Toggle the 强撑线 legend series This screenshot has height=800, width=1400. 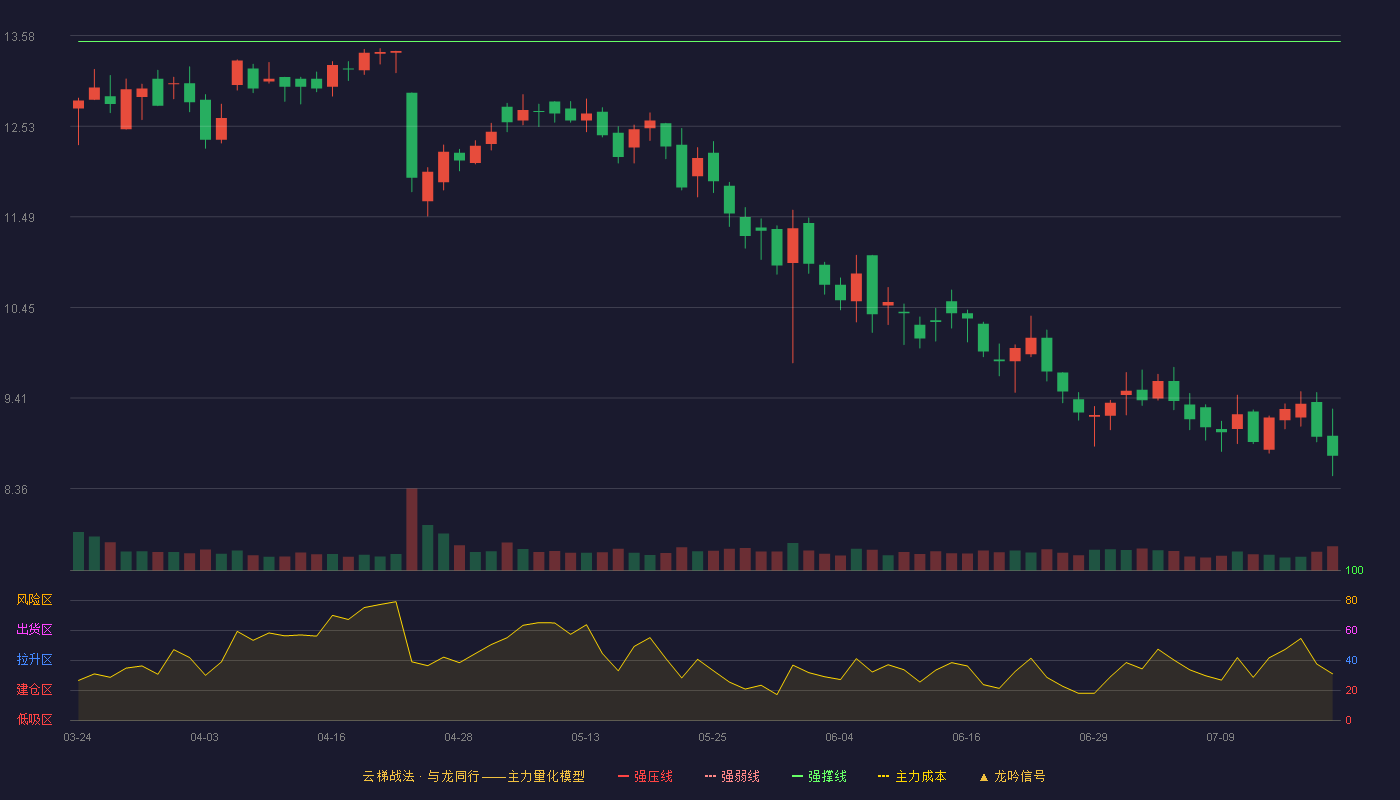[x=819, y=776]
